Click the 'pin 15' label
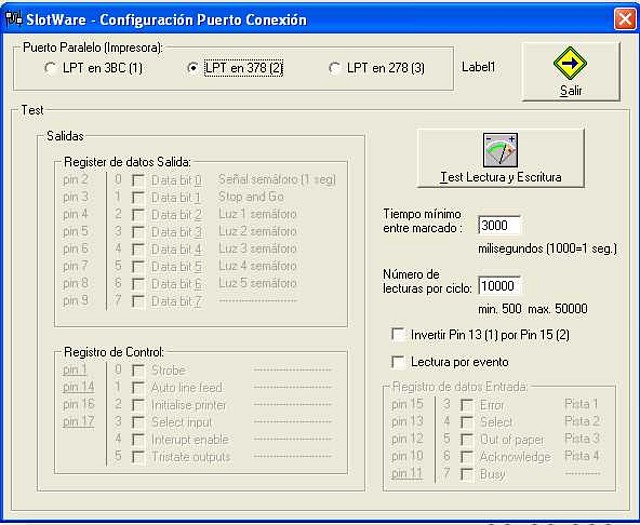 tap(407, 404)
